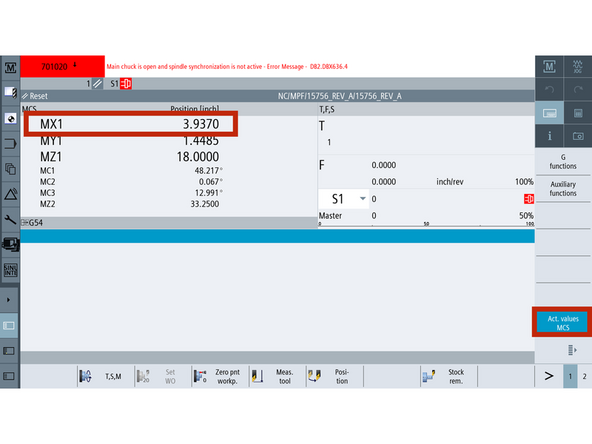The image size is (592, 444).
Task: Expand the left sidebar arrow
Action: click(9, 300)
